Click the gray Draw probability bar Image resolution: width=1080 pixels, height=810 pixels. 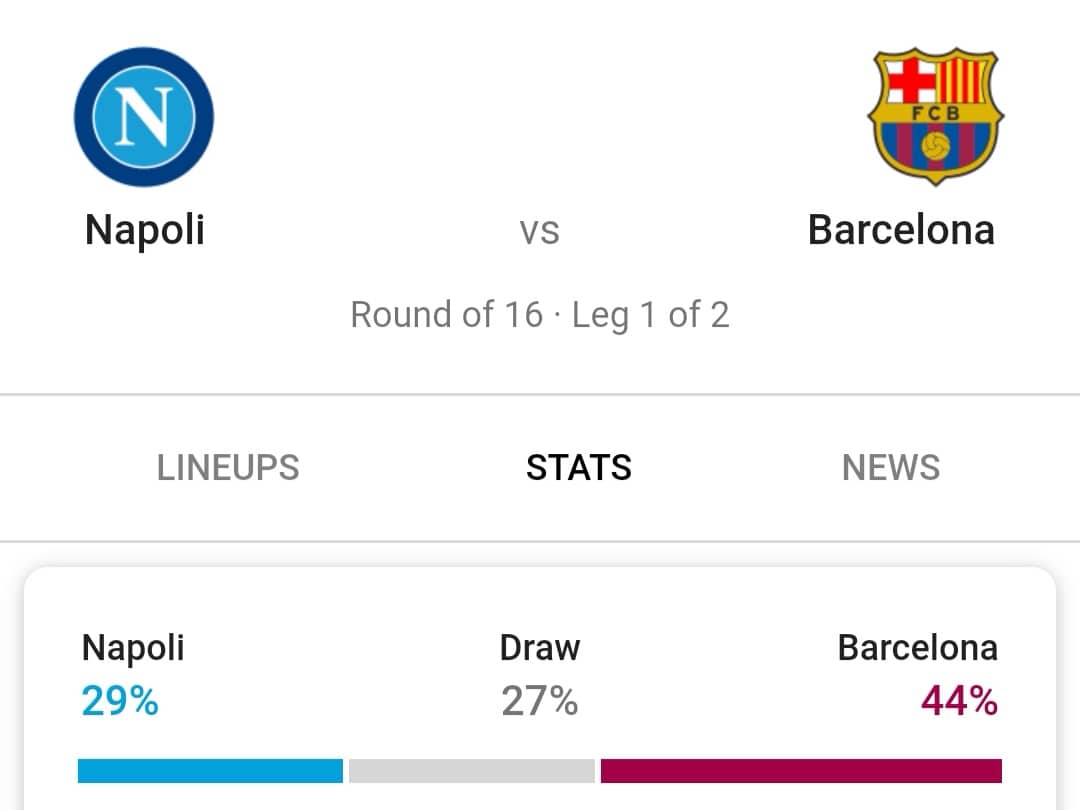[472, 771]
